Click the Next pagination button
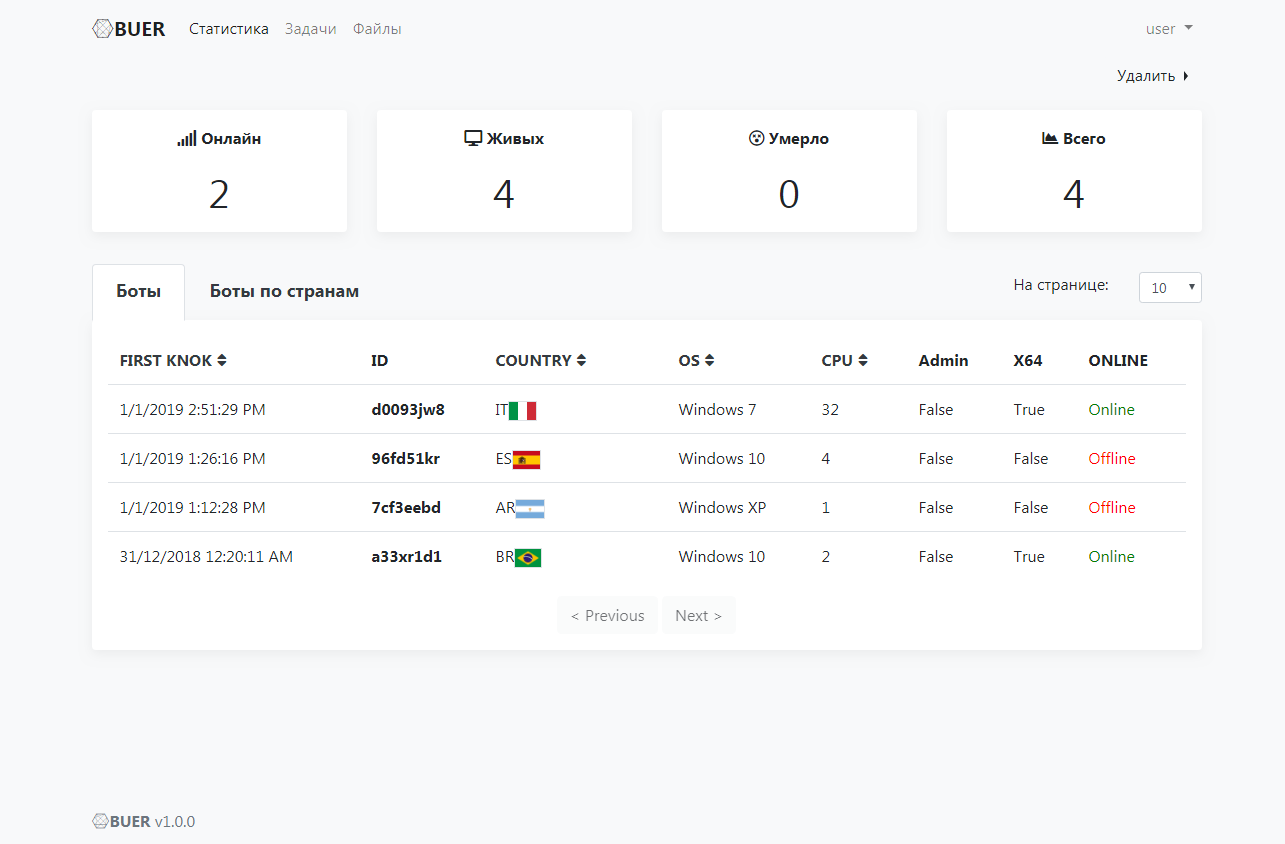The height and width of the screenshot is (844, 1285). pos(698,616)
